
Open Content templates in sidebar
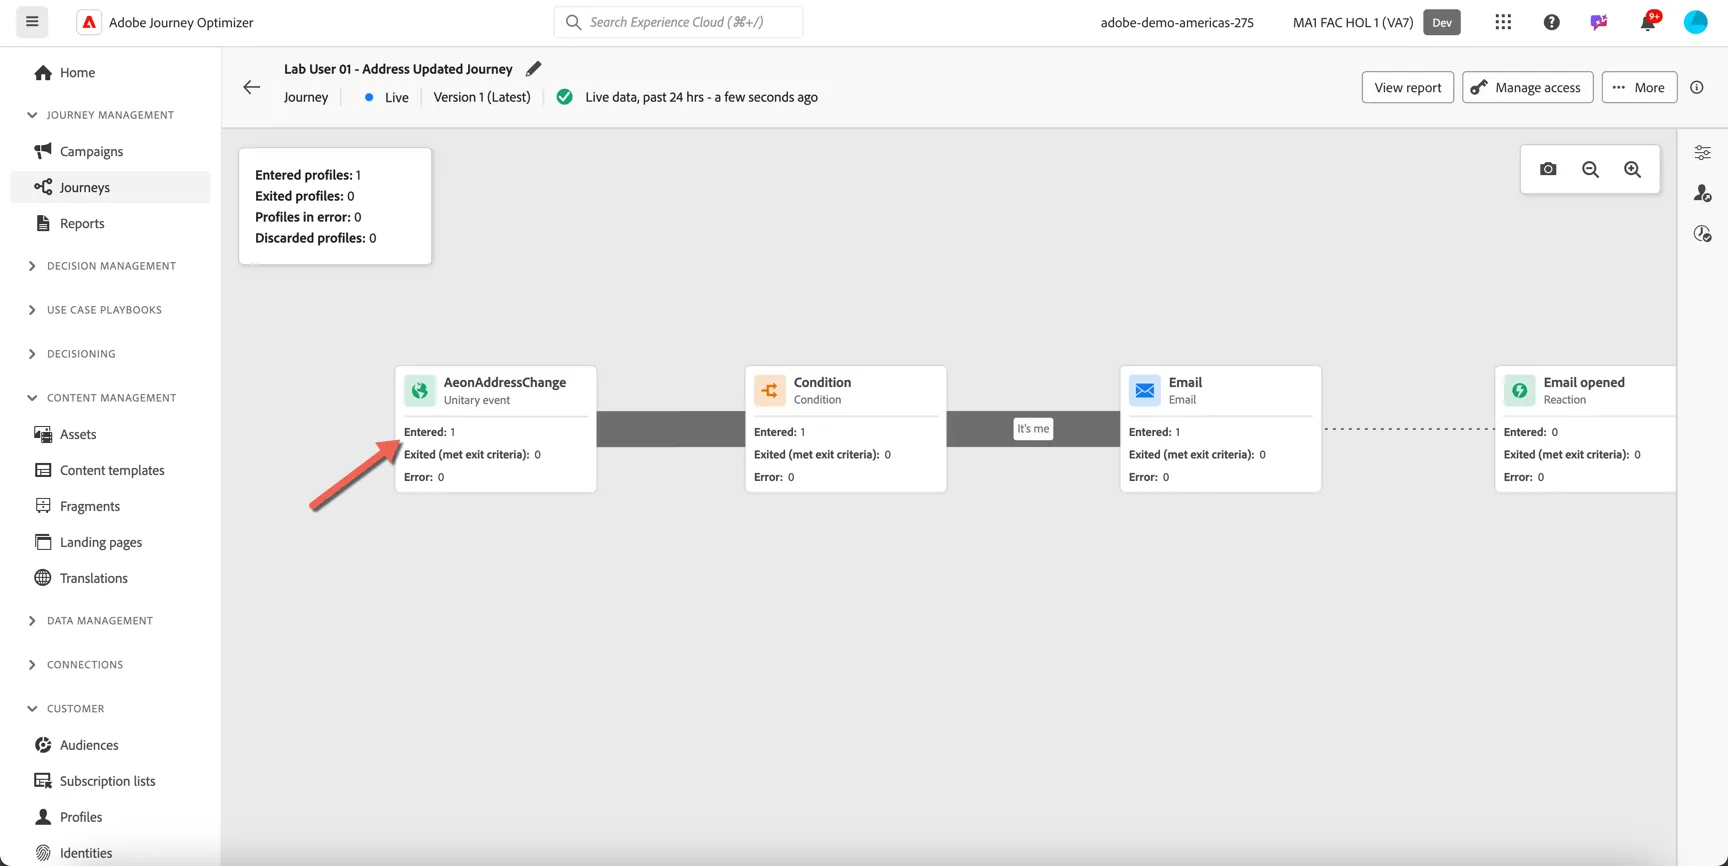tap(110, 470)
